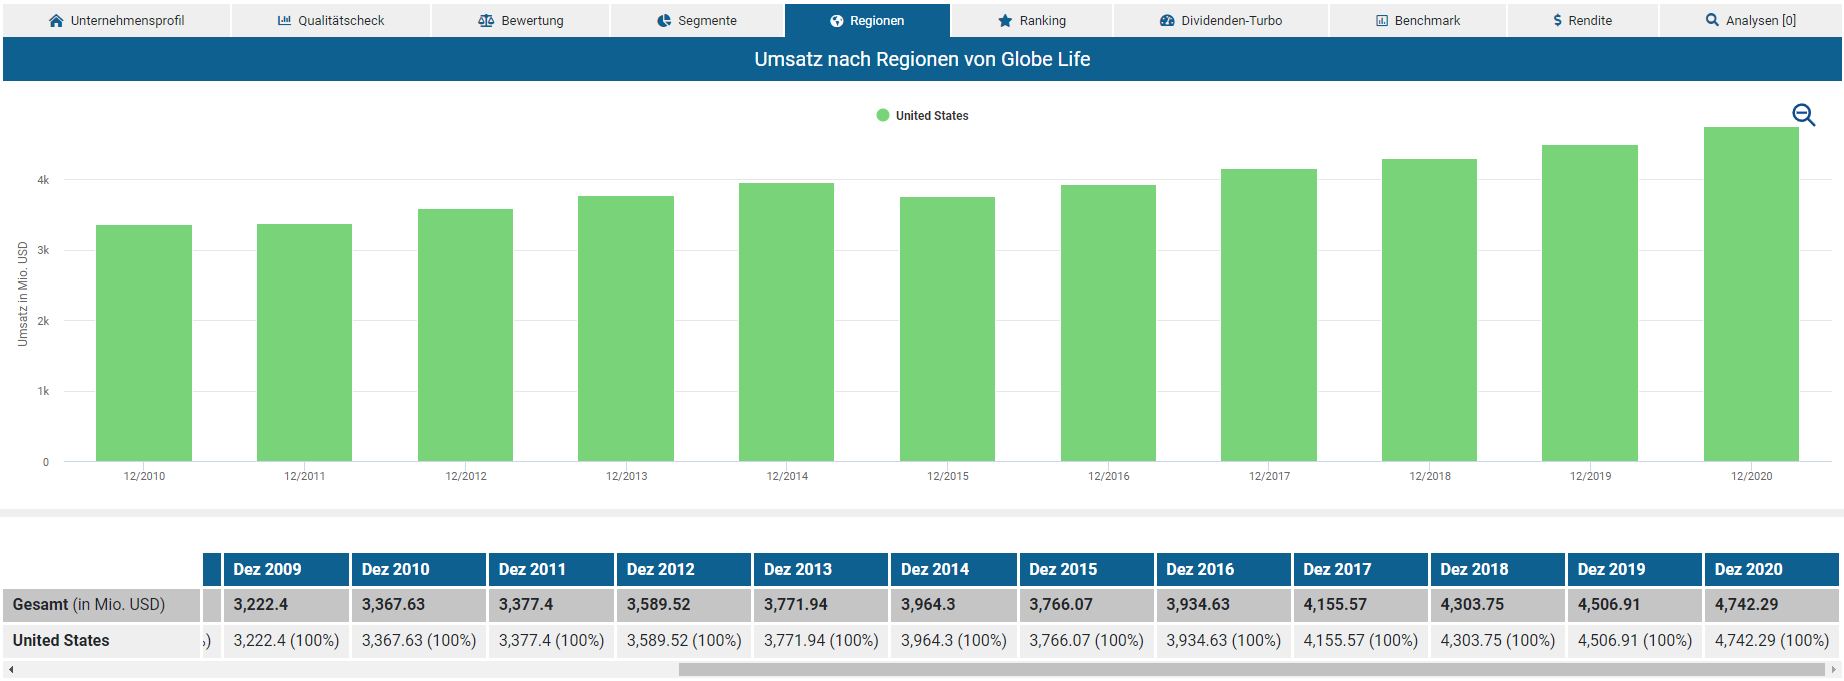Screen dimensions: 1844x681
Task: Switch to the Dividenden-Turbo tab
Action: [1220, 21]
